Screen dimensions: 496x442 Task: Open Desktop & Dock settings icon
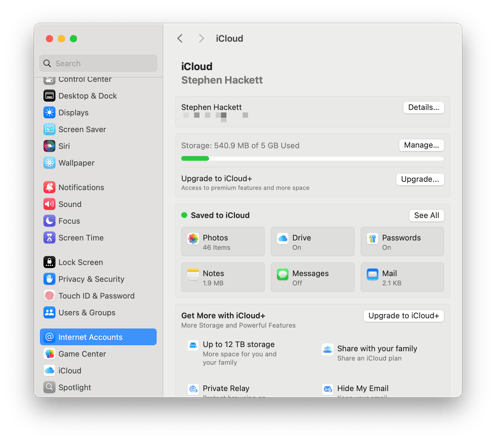tap(49, 96)
